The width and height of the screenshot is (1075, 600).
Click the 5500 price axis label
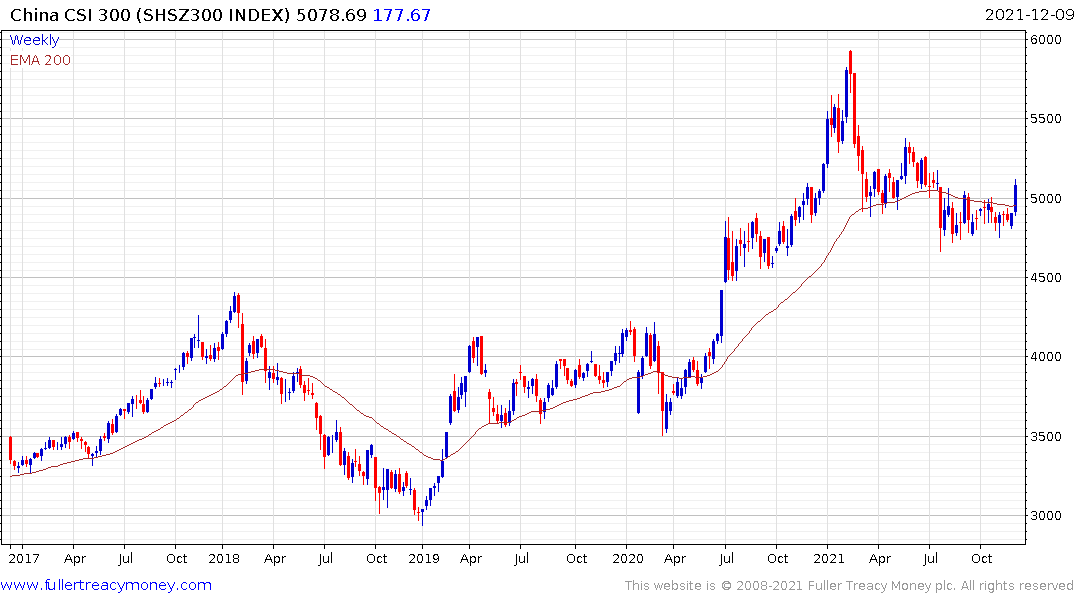(x=1046, y=119)
